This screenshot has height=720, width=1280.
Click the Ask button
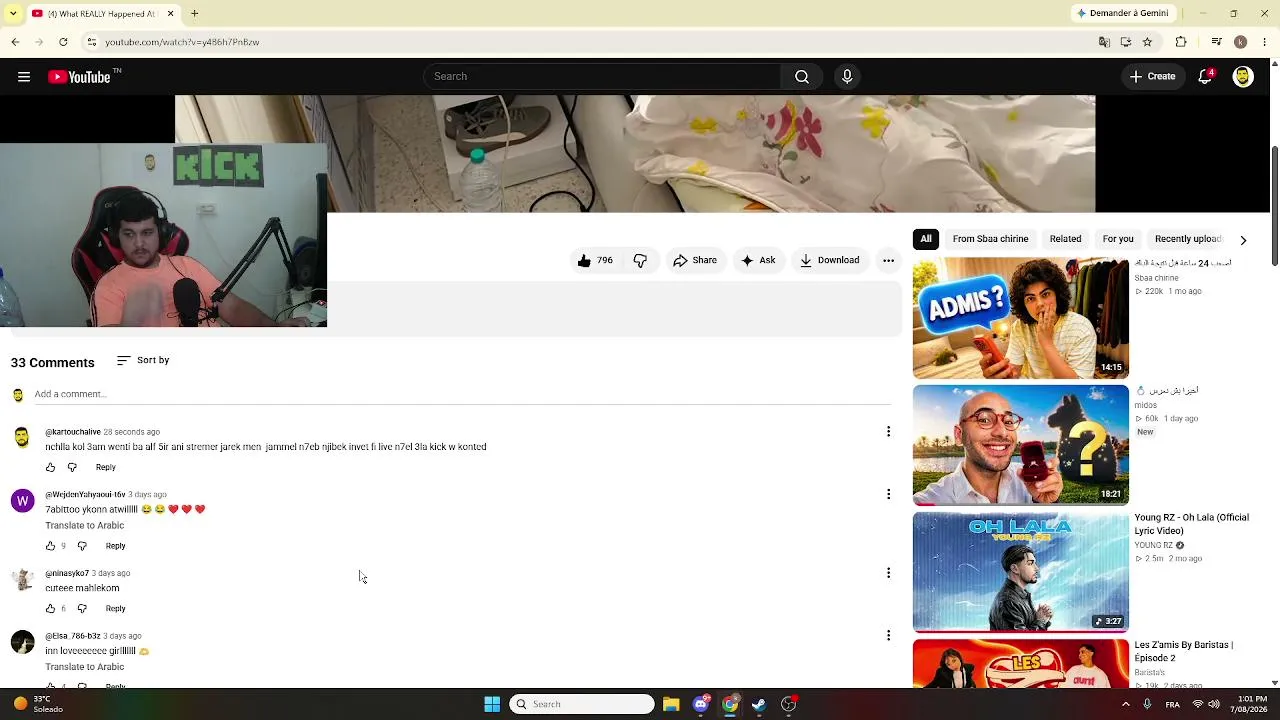coord(758,261)
